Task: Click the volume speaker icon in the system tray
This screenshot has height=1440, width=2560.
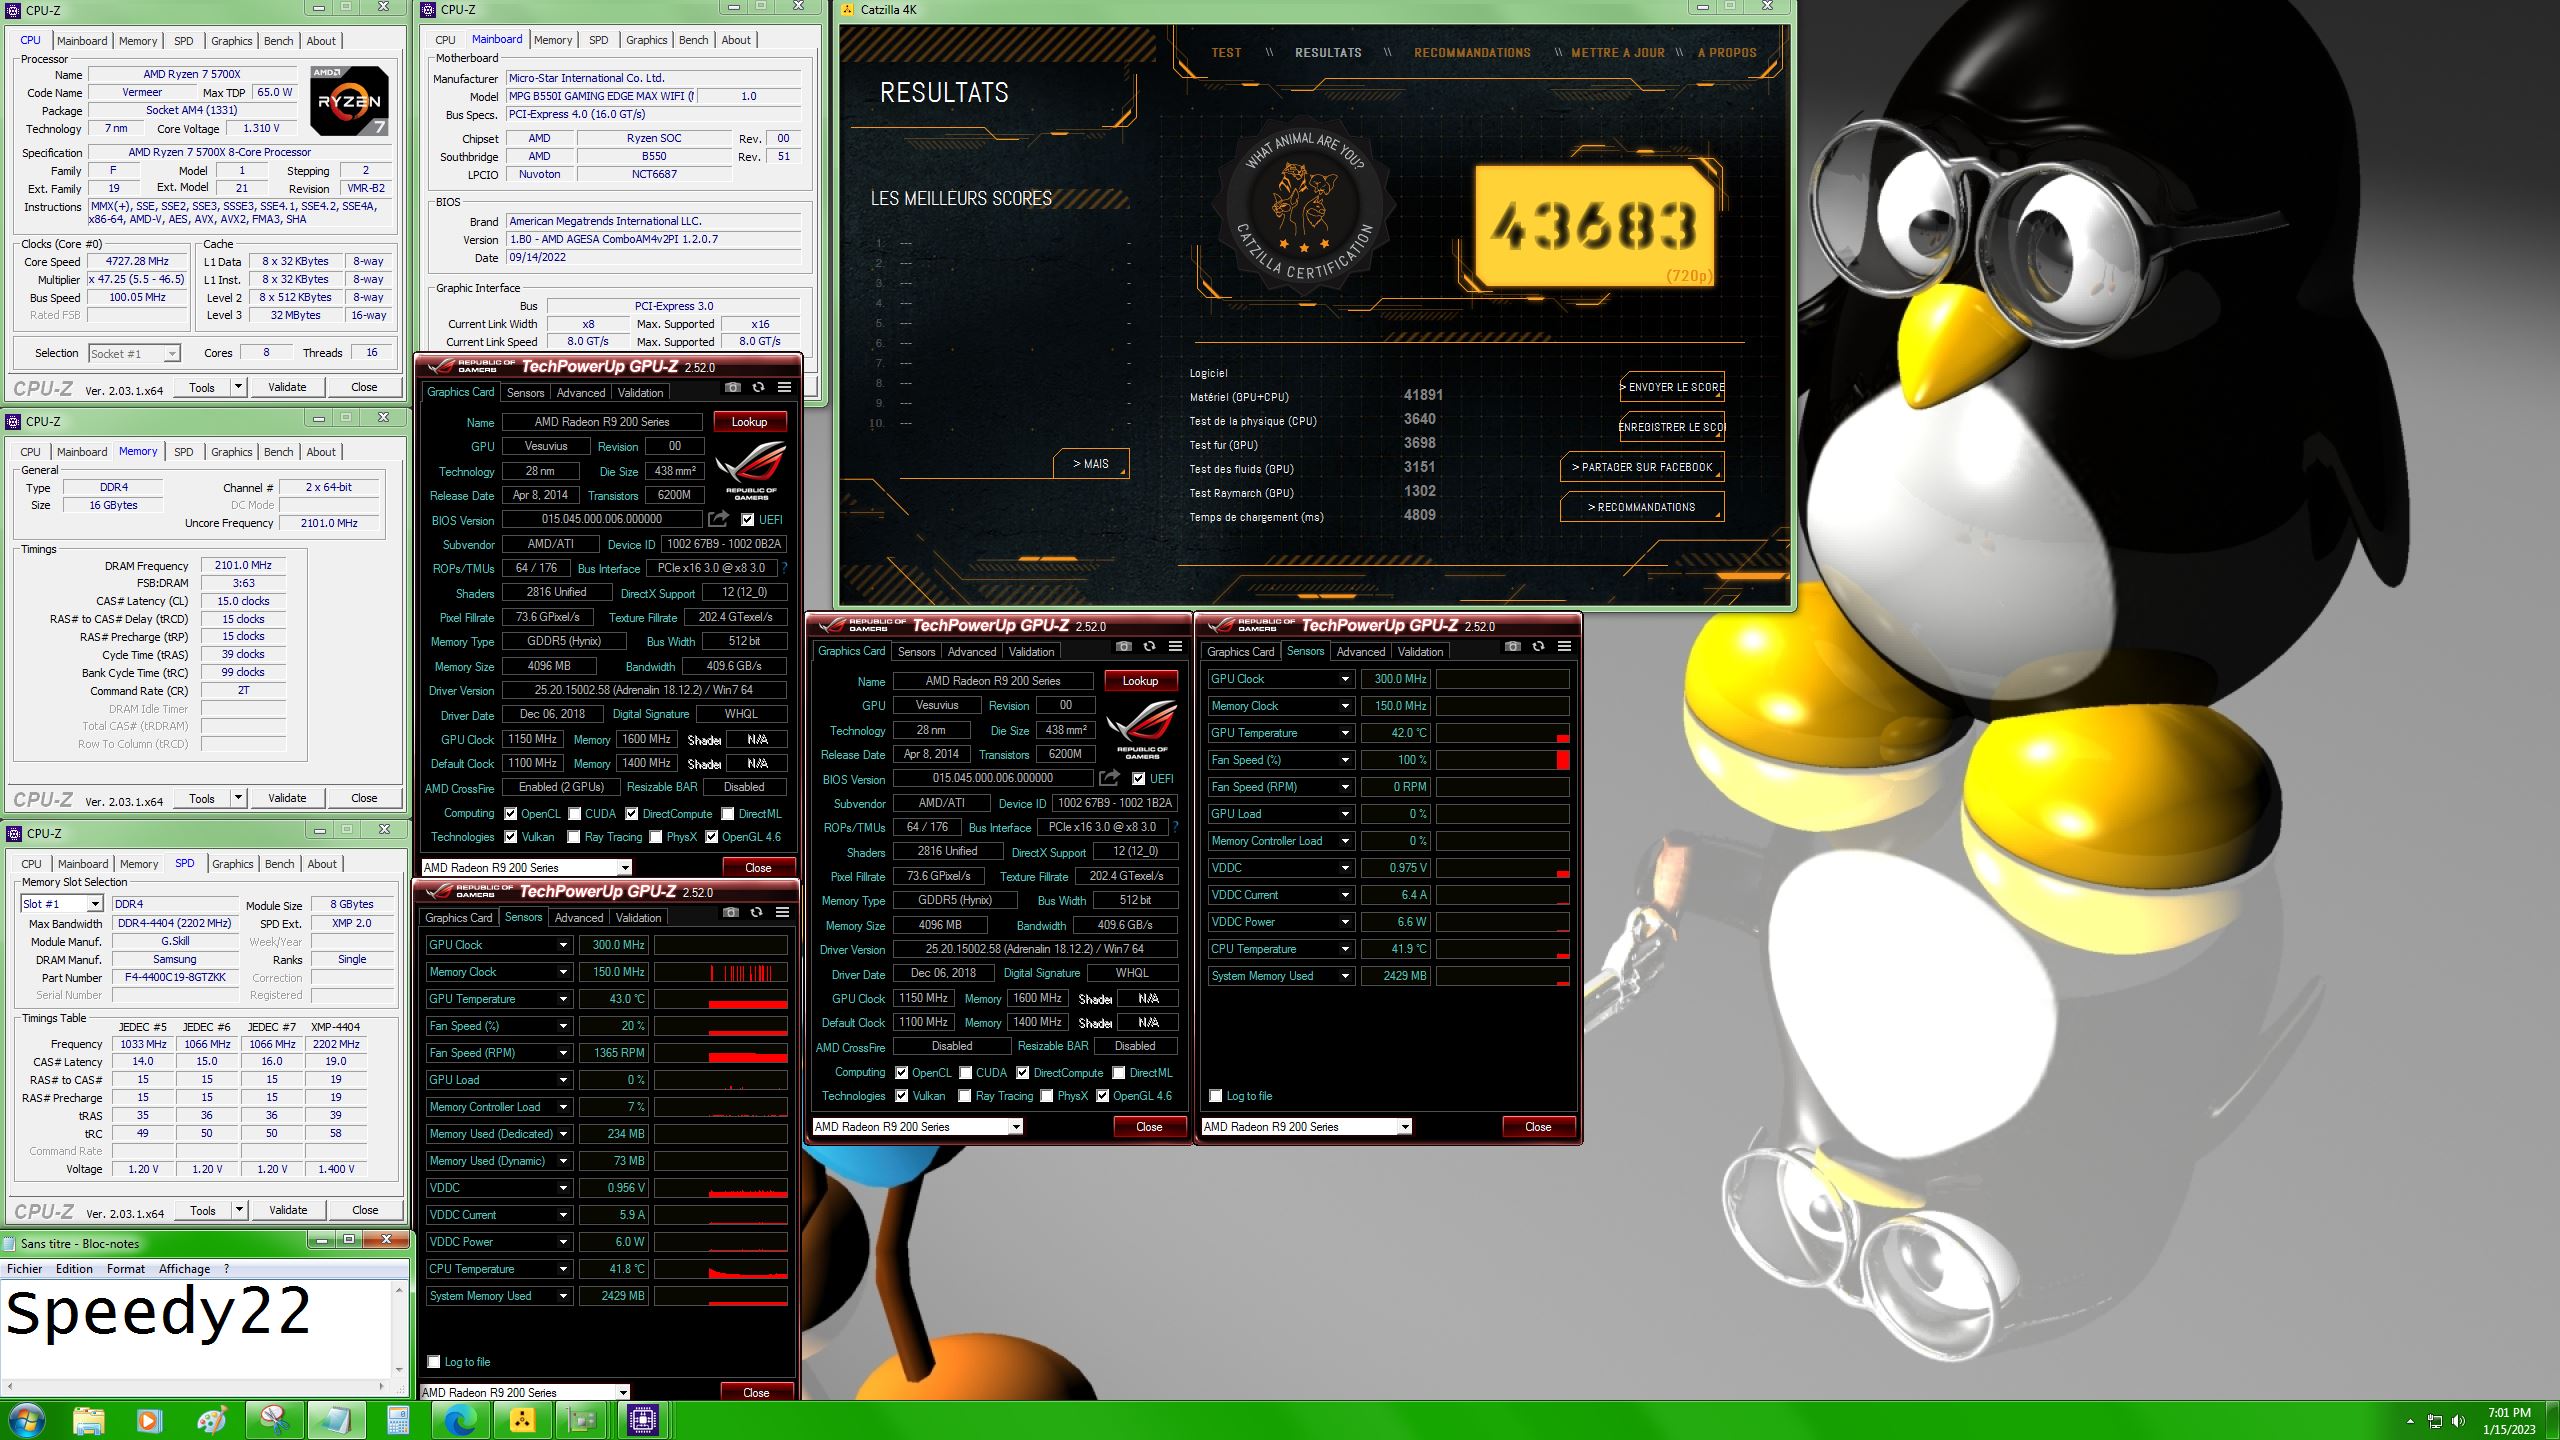Action: click(2459, 1421)
